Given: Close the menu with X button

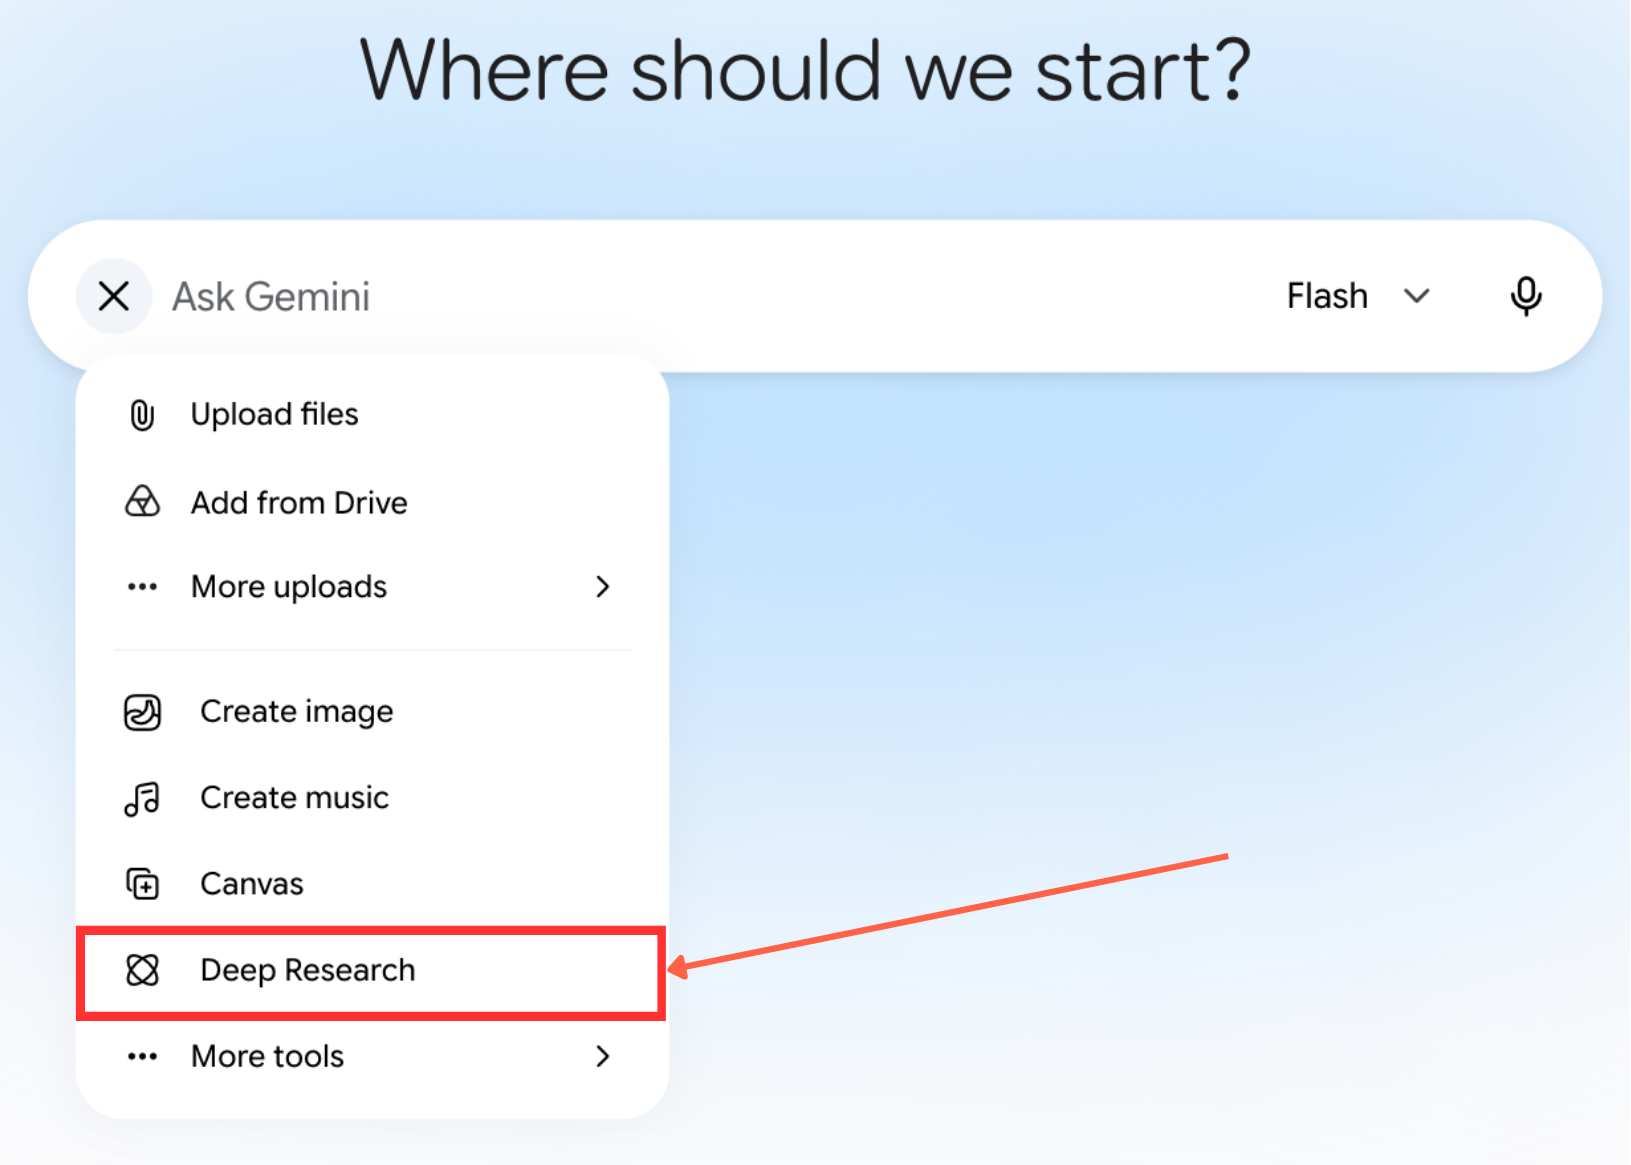Looking at the screenshot, I should tap(114, 296).
